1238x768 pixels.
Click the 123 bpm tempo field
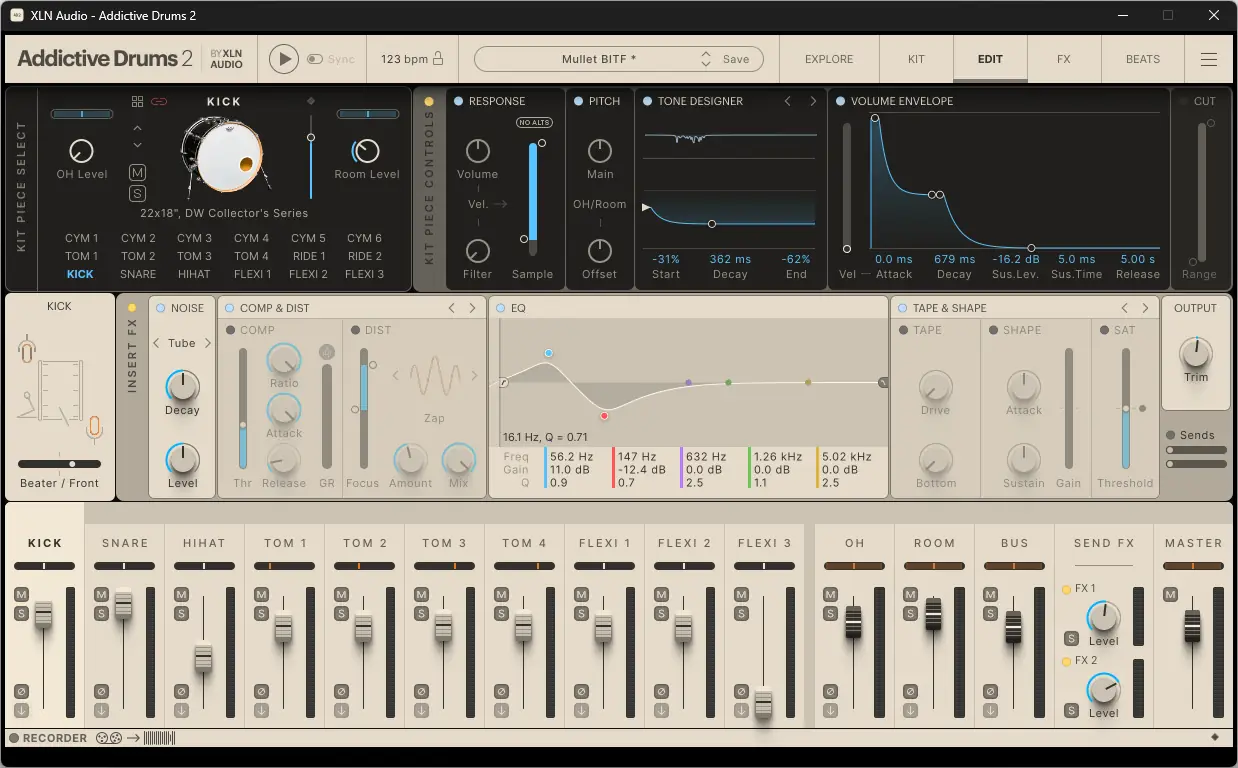tap(404, 58)
